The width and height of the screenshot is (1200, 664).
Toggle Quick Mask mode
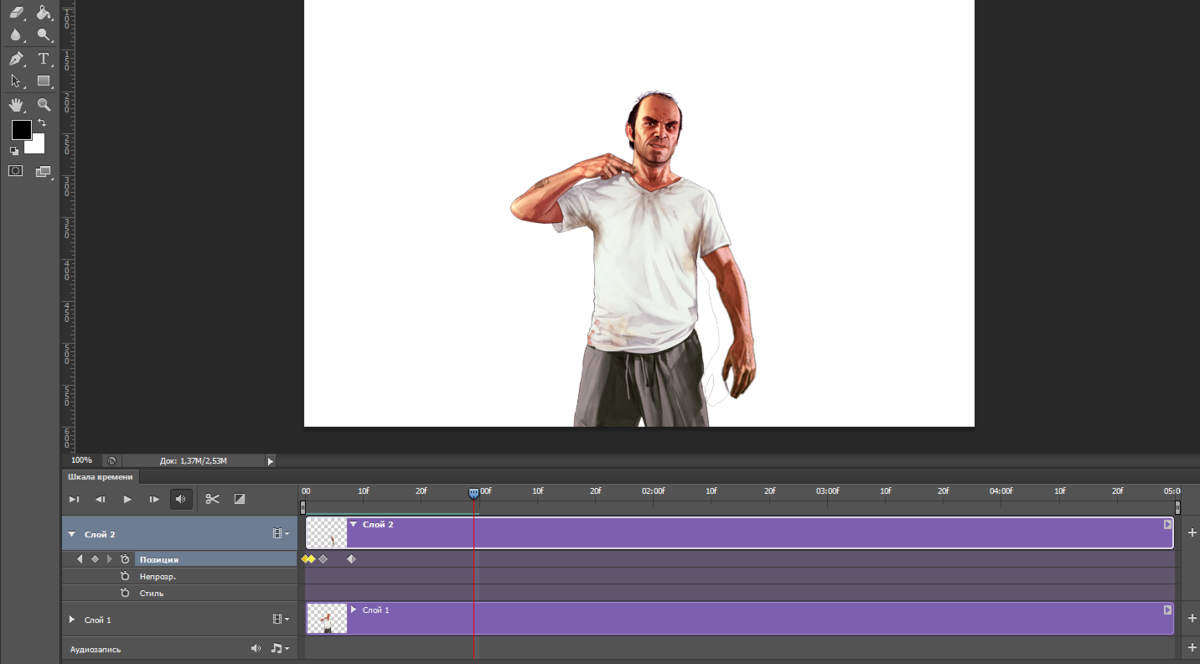click(x=16, y=171)
